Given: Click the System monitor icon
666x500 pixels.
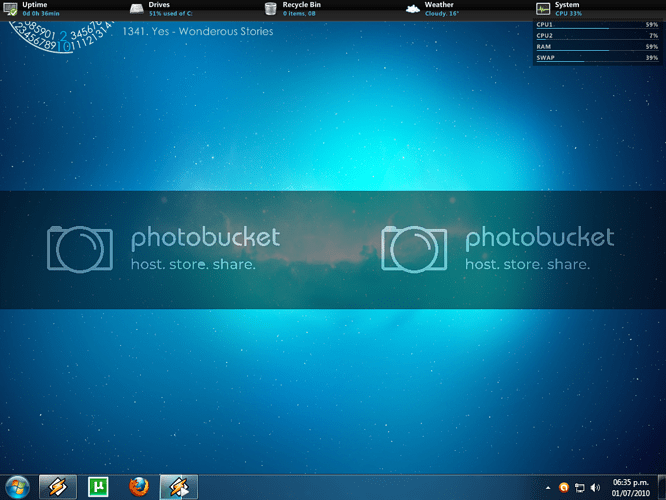Looking at the screenshot, I should click(x=543, y=9).
